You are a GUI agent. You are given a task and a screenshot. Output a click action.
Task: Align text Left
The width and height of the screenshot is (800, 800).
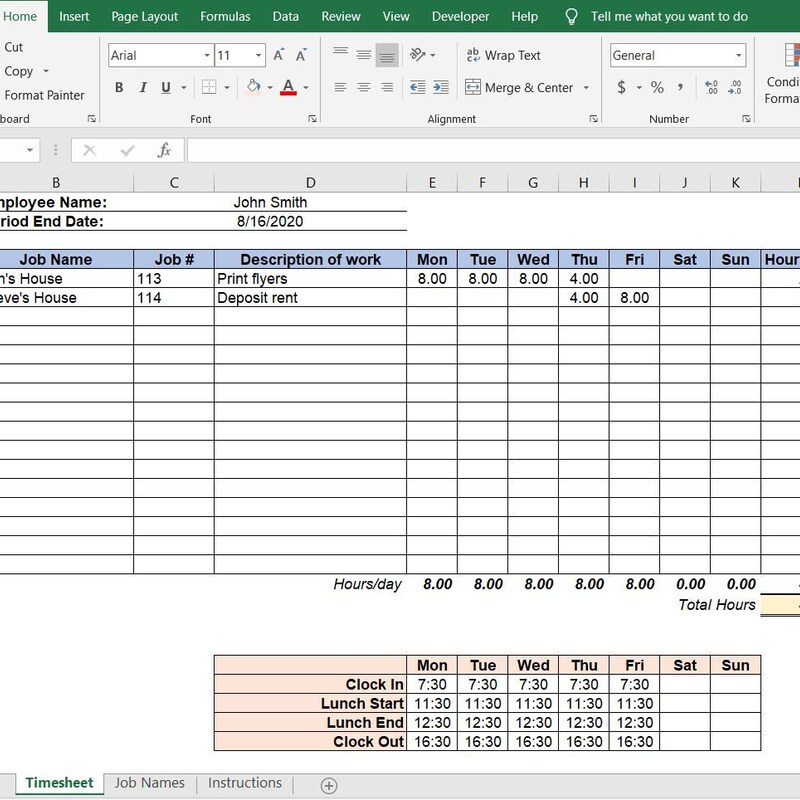(340, 87)
